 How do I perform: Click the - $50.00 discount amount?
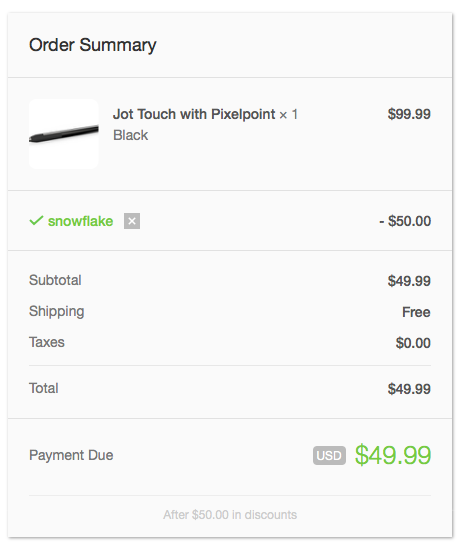pos(405,221)
